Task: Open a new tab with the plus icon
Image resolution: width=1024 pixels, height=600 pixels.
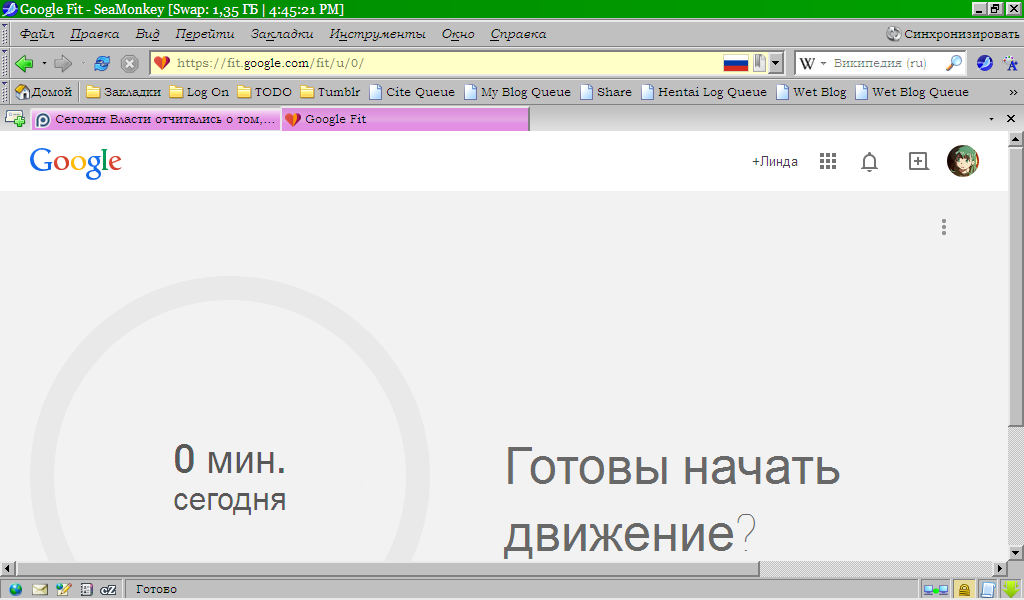Action: (x=14, y=119)
